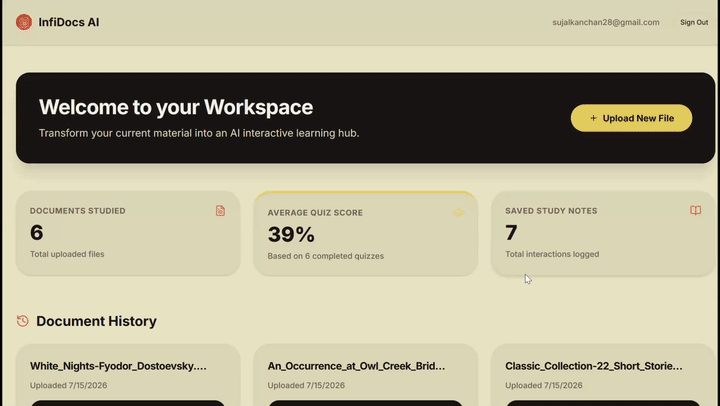Screen dimensions: 720x406
Task: Open the An_Occurrence_at_Owl_Creek_Brid... document
Action: tap(356, 366)
